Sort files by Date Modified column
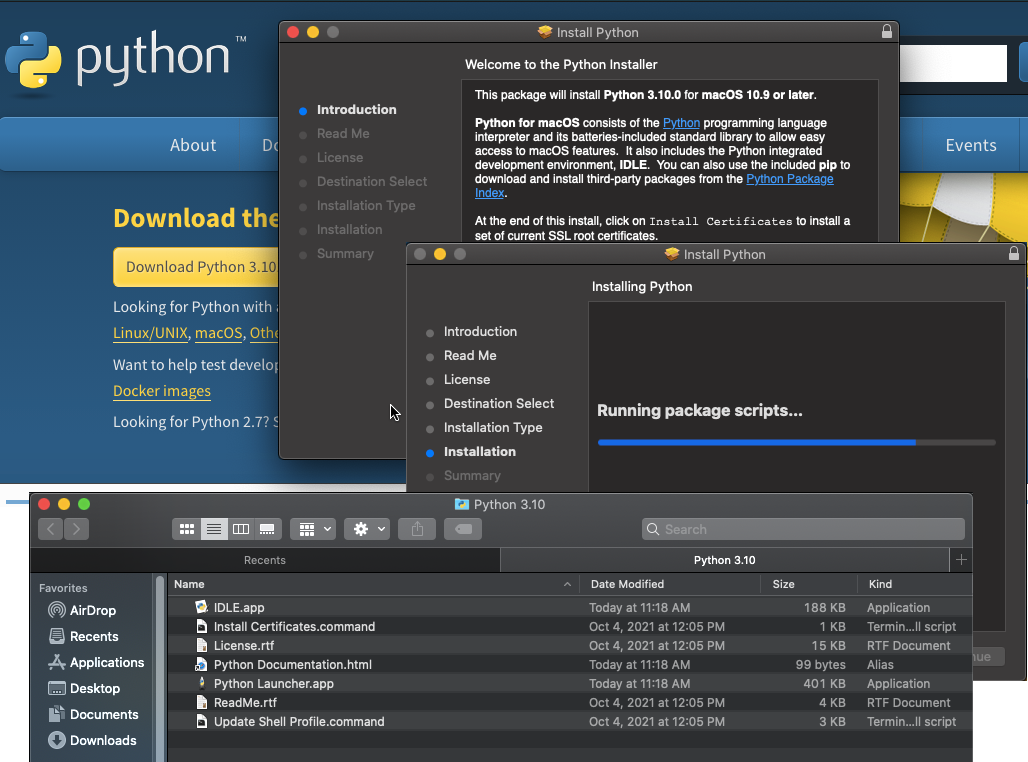Image resolution: width=1028 pixels, height=762 pixels. [x=627, y=584]
